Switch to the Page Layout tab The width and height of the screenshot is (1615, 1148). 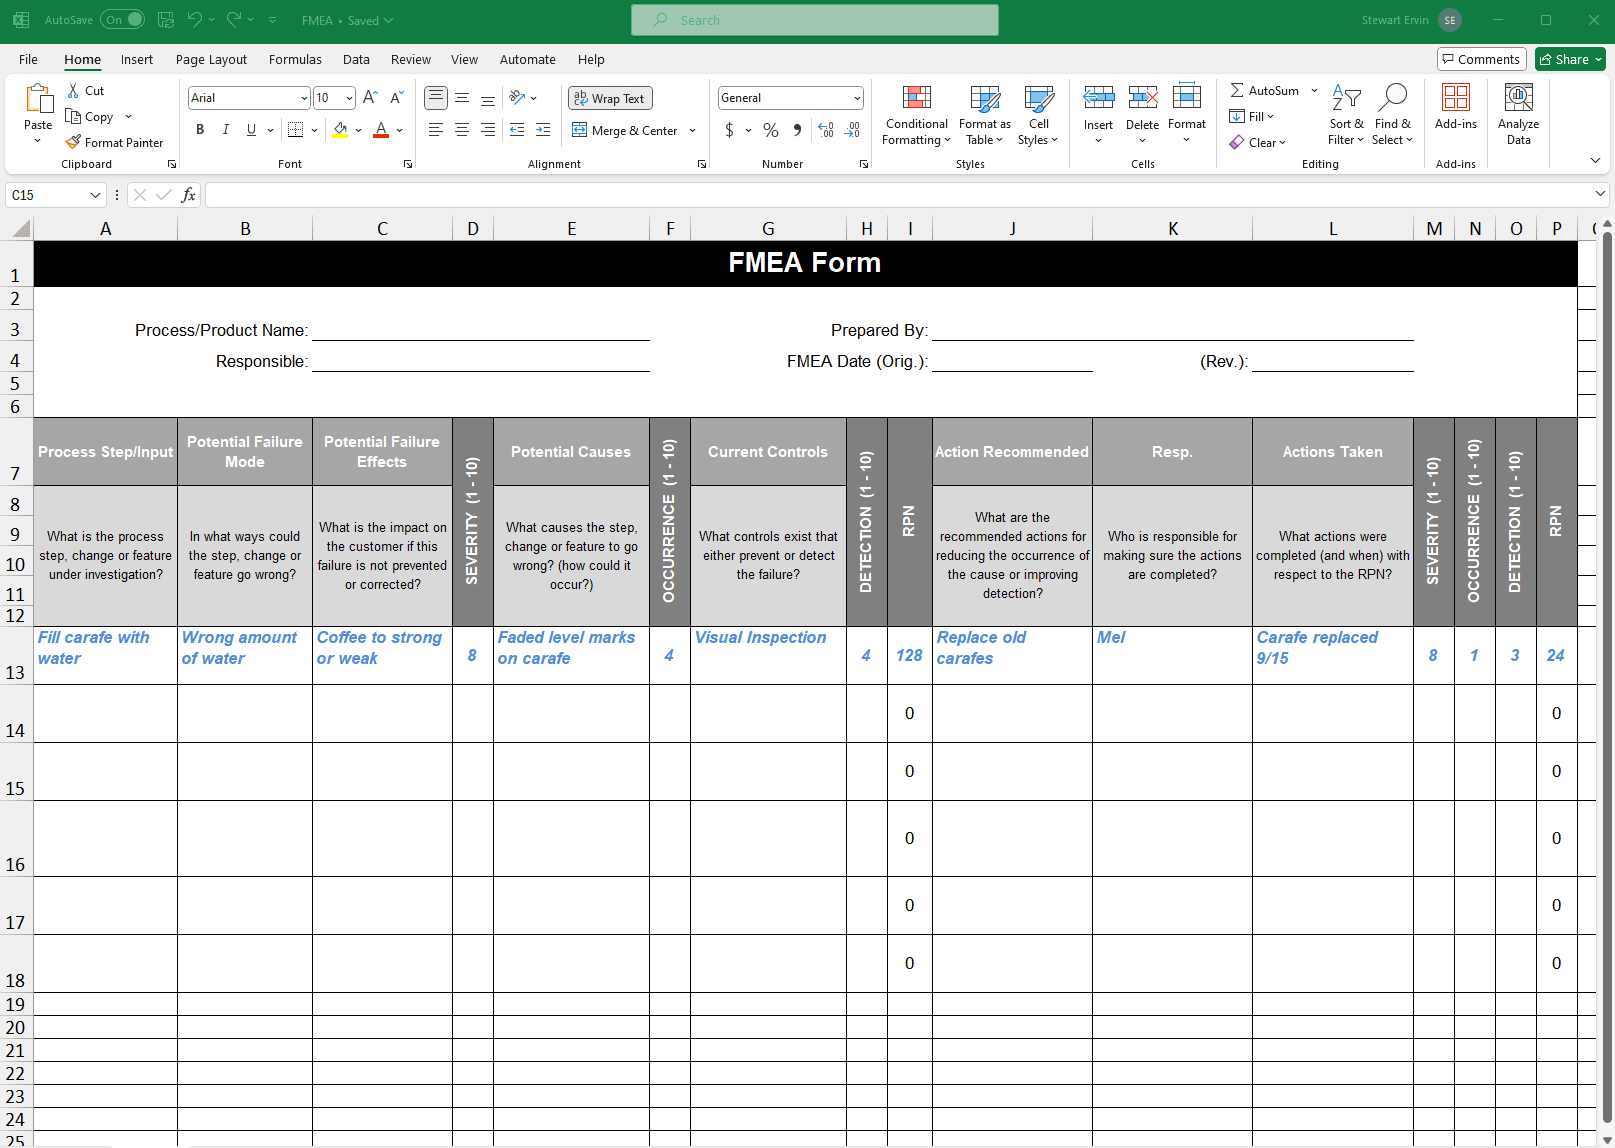211,60
